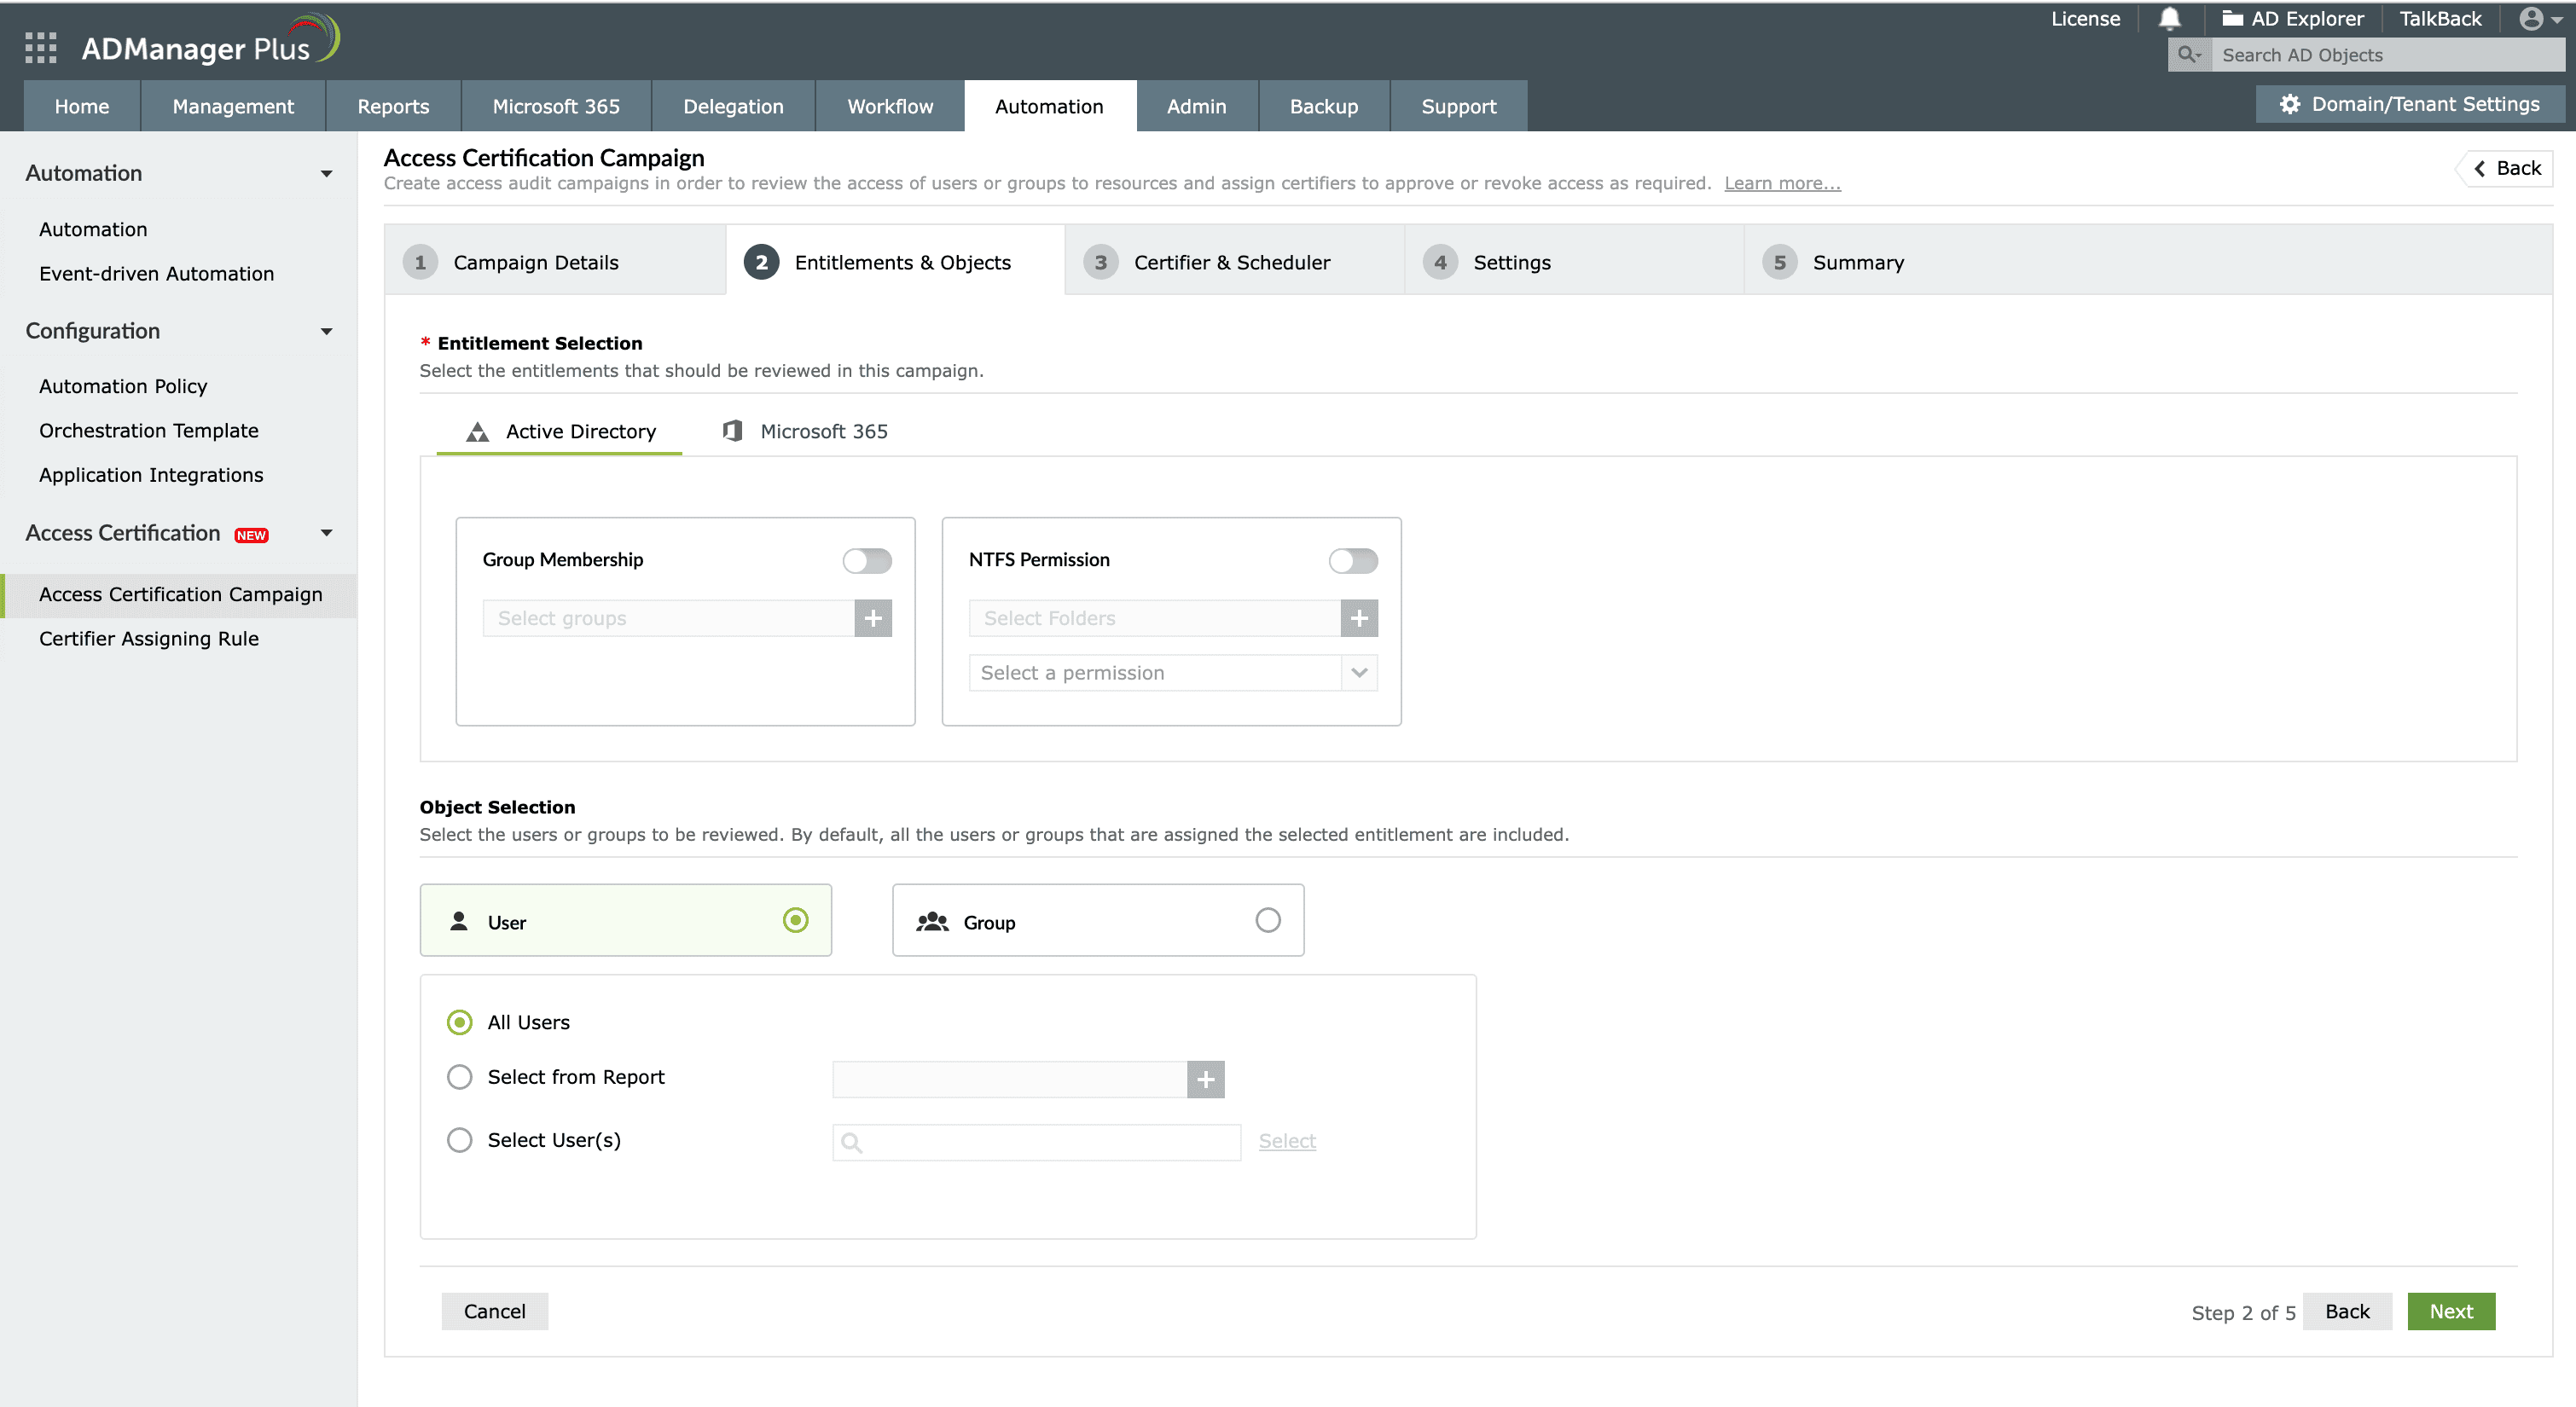2576x1407 pixels.
Task: Click the Search AD Objects field
Action: coord(2385,55)
